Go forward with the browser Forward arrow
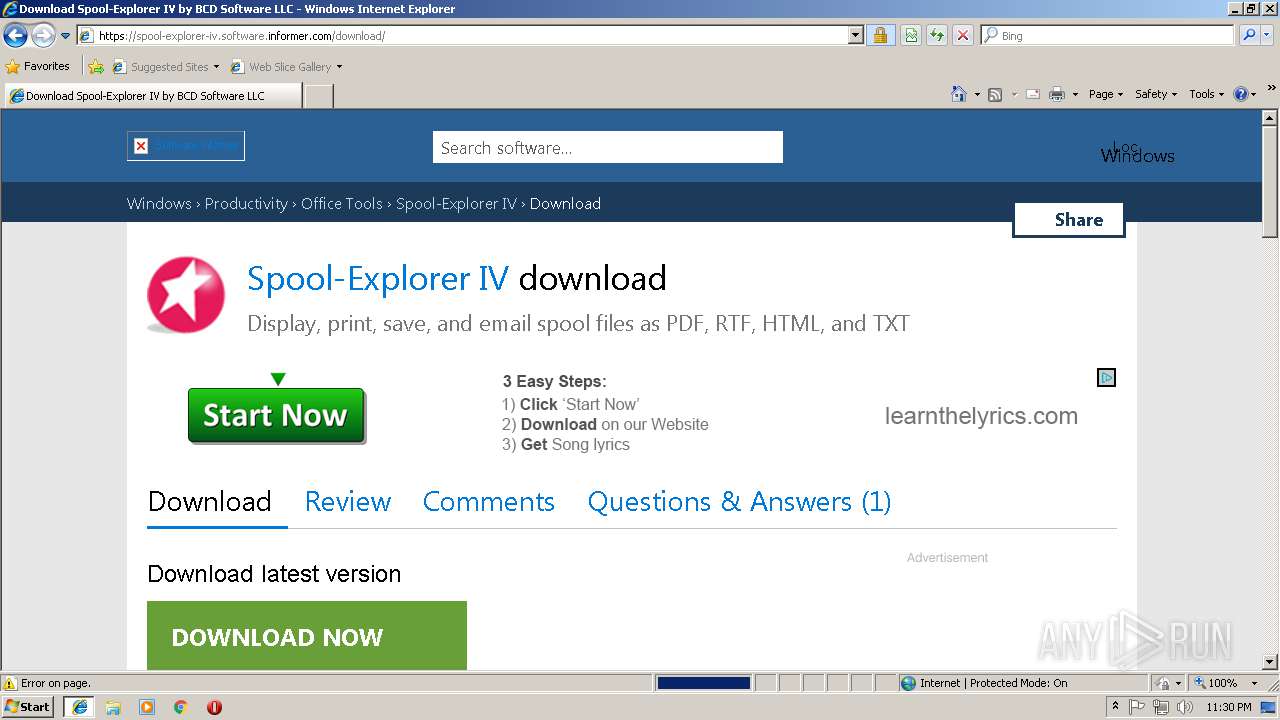The width and height of the screenshot is (1280, 720). point(43,36)
